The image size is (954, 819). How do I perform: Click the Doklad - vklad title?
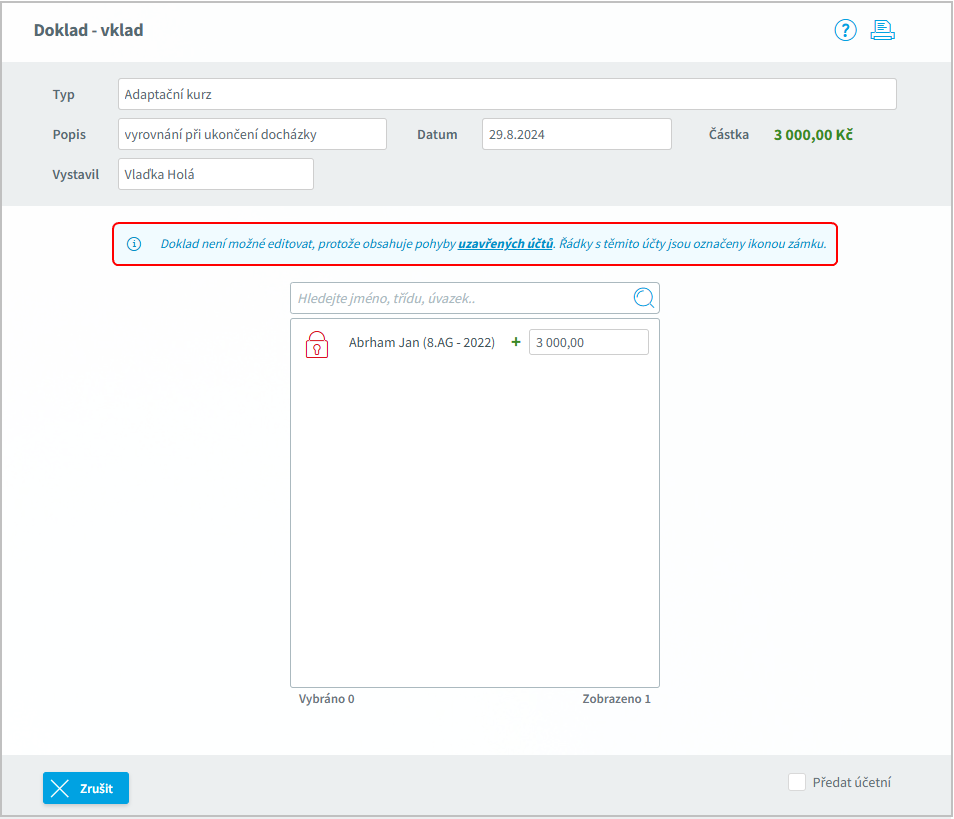click(88, 30)
